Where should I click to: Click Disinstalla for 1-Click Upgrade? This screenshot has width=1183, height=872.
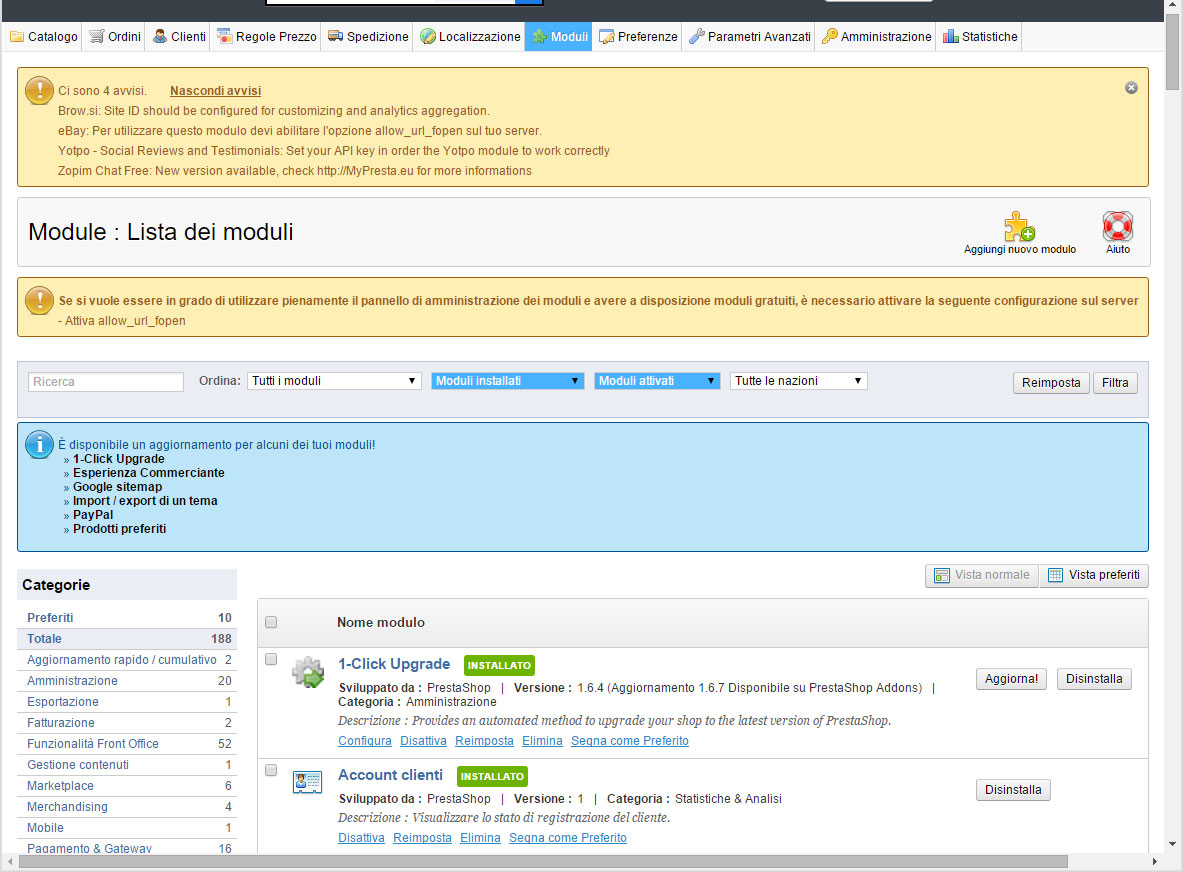[x=1094, y=679]
